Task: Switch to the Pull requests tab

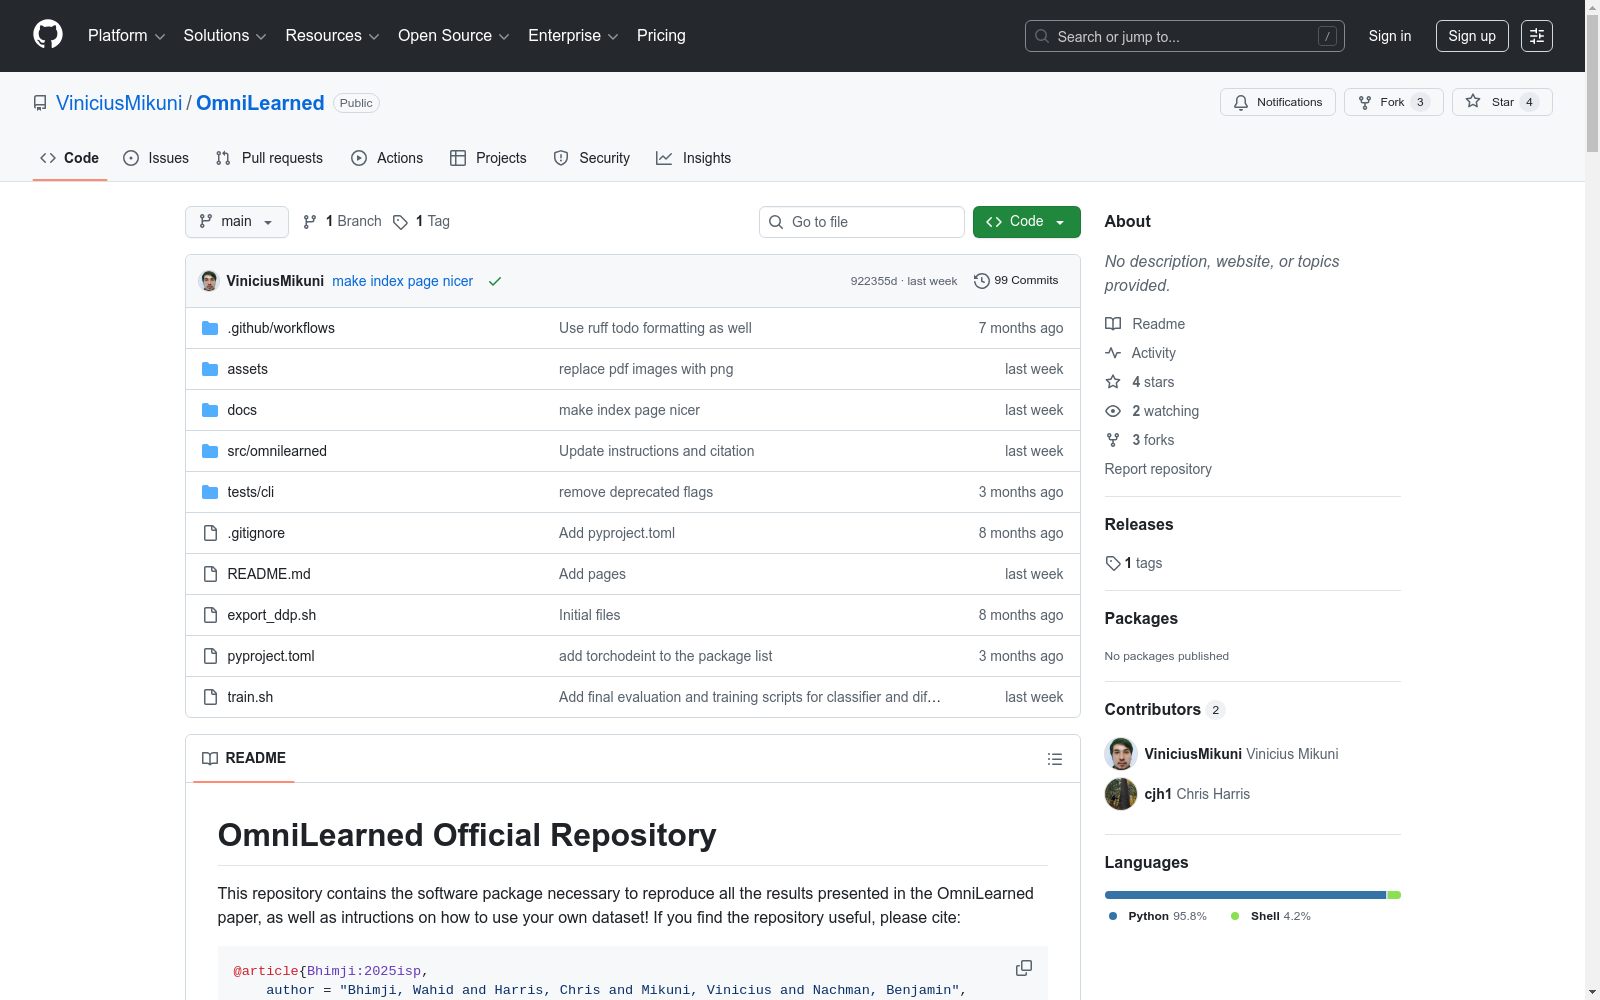Action: [269, 158]
